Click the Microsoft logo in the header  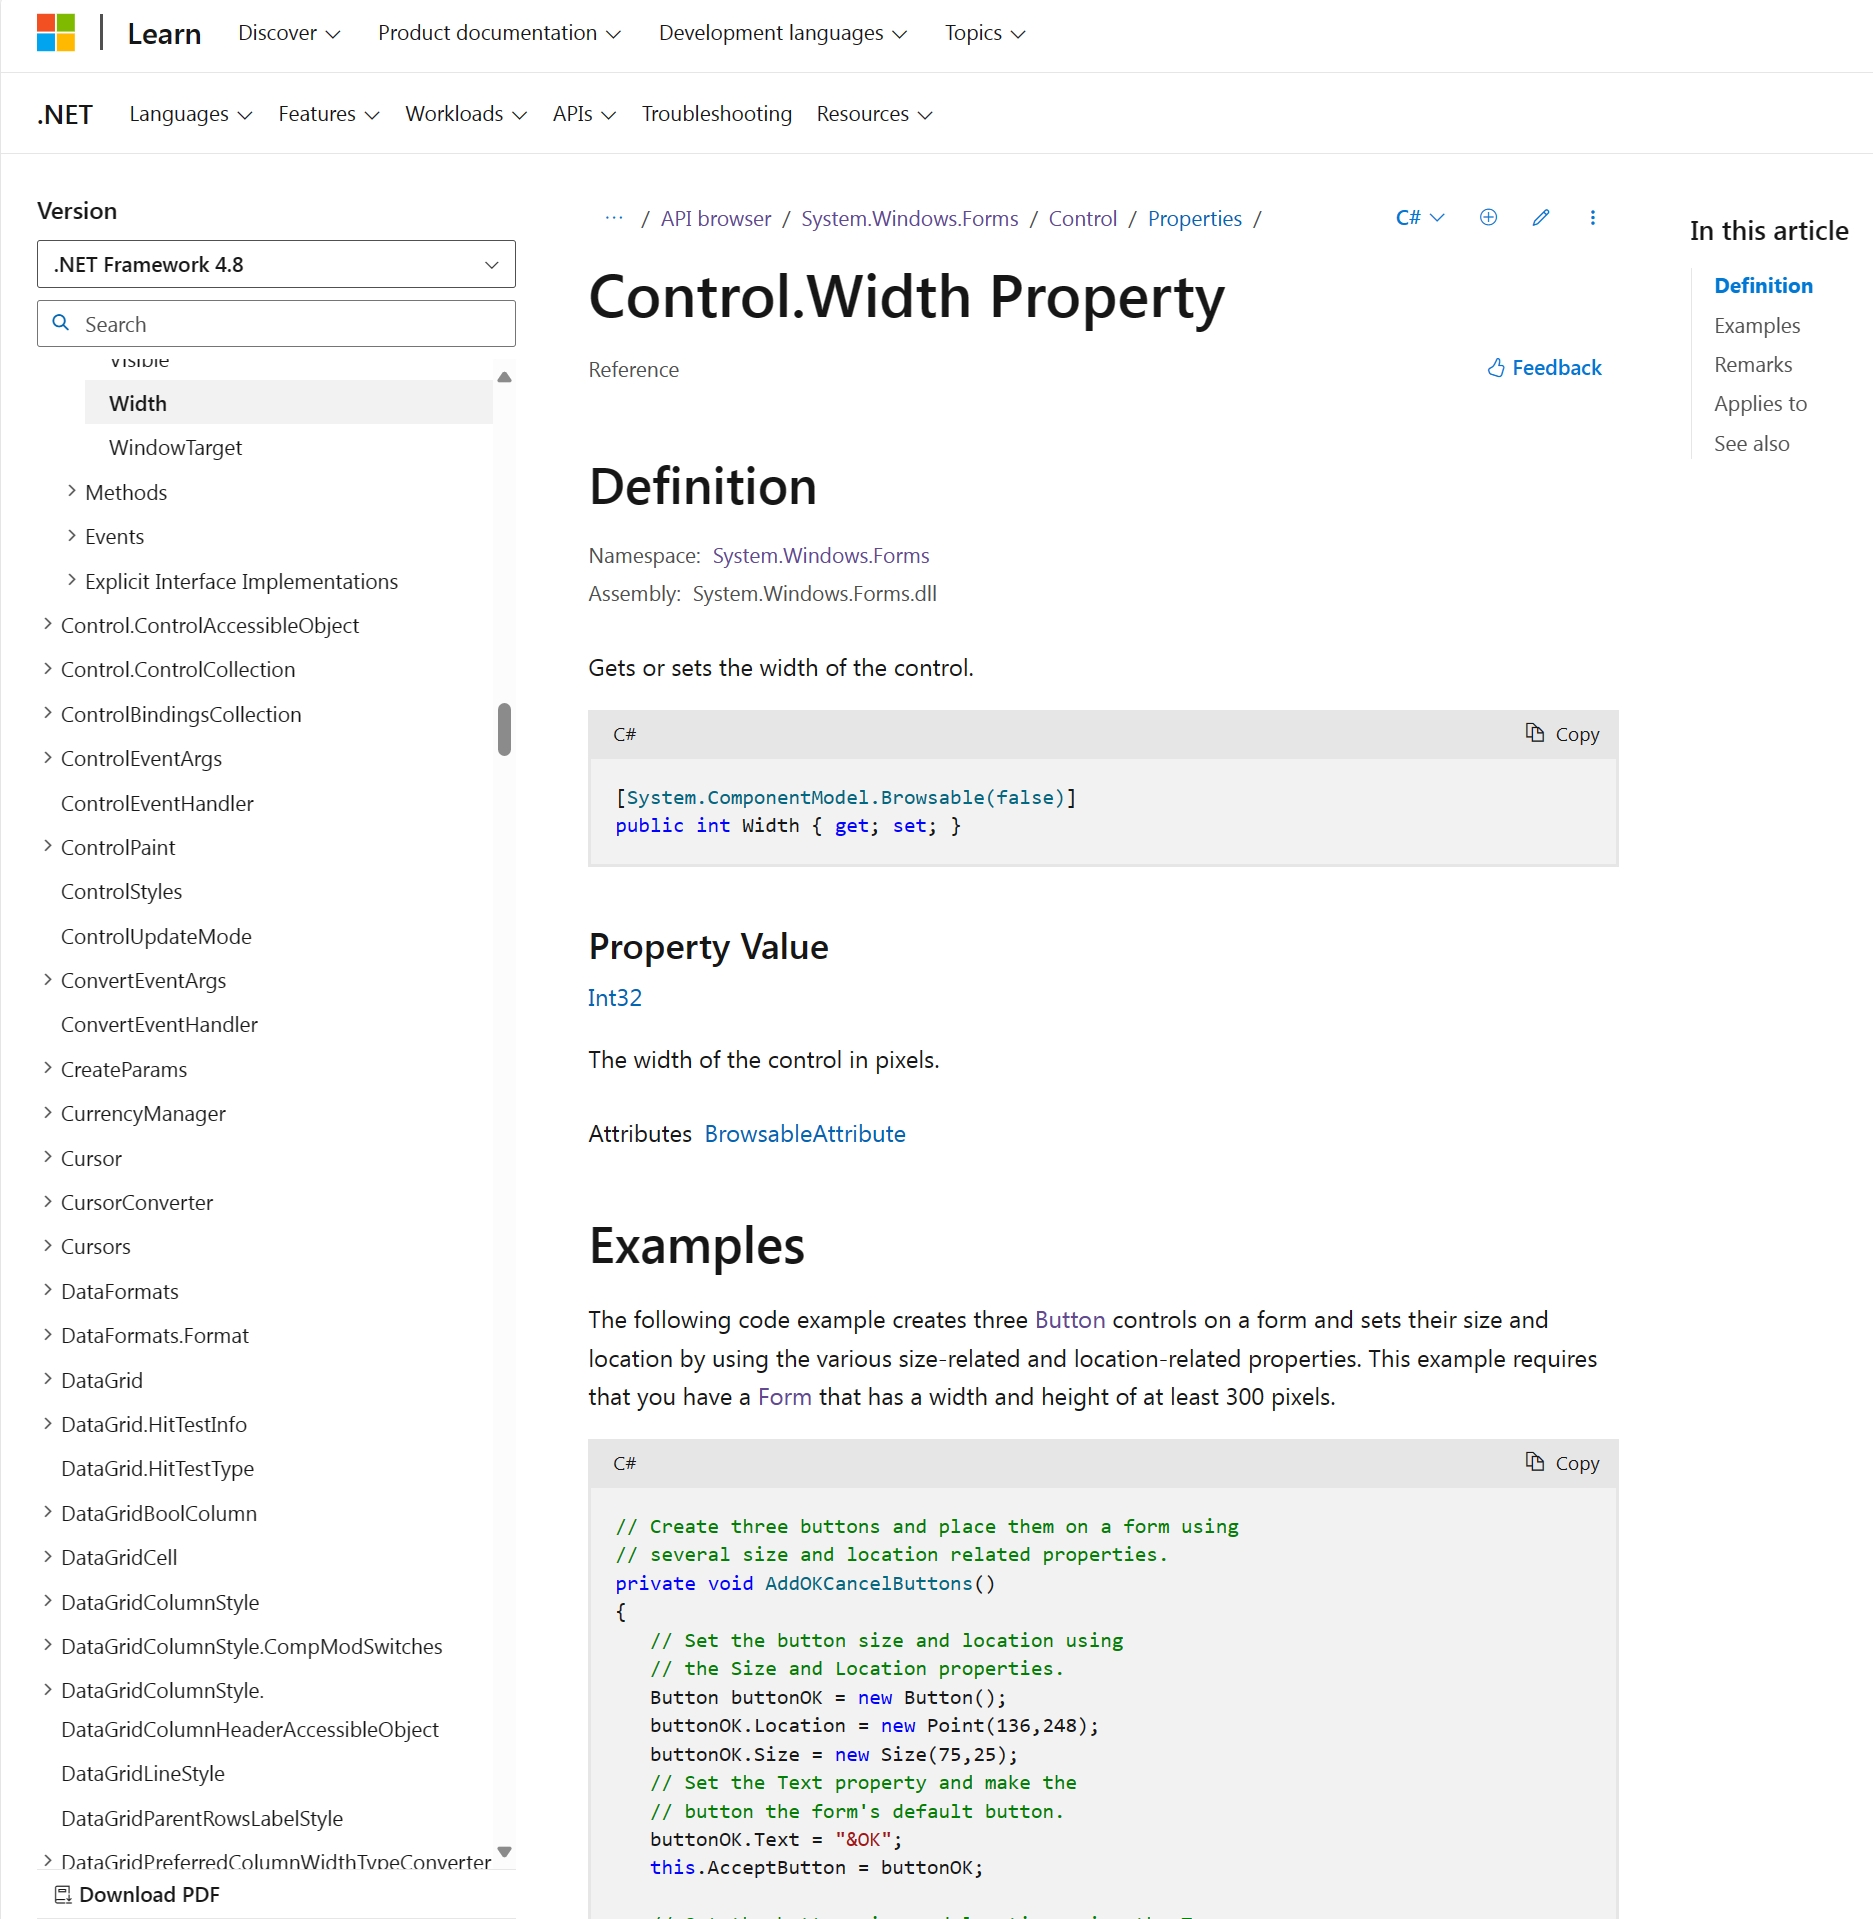[57, 33]
